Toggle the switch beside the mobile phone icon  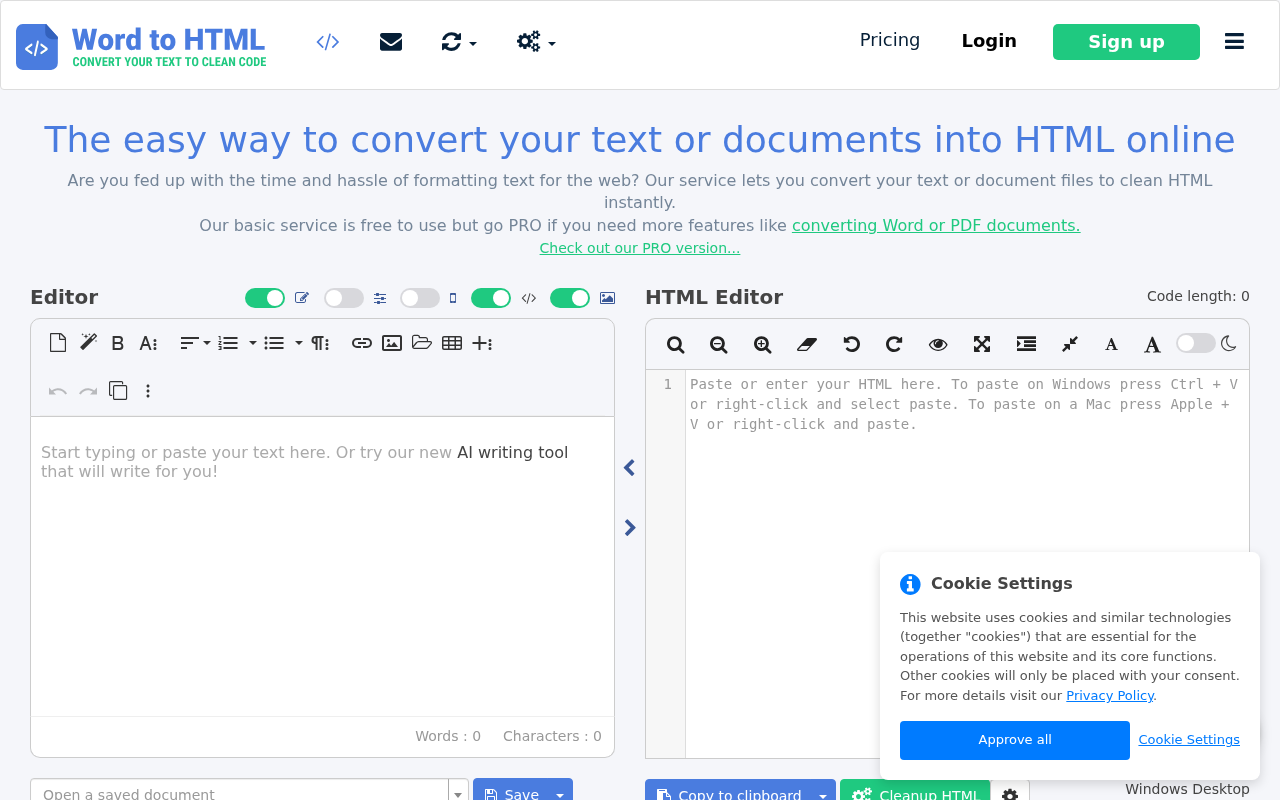pyautogui.click(x=420, y=298)
